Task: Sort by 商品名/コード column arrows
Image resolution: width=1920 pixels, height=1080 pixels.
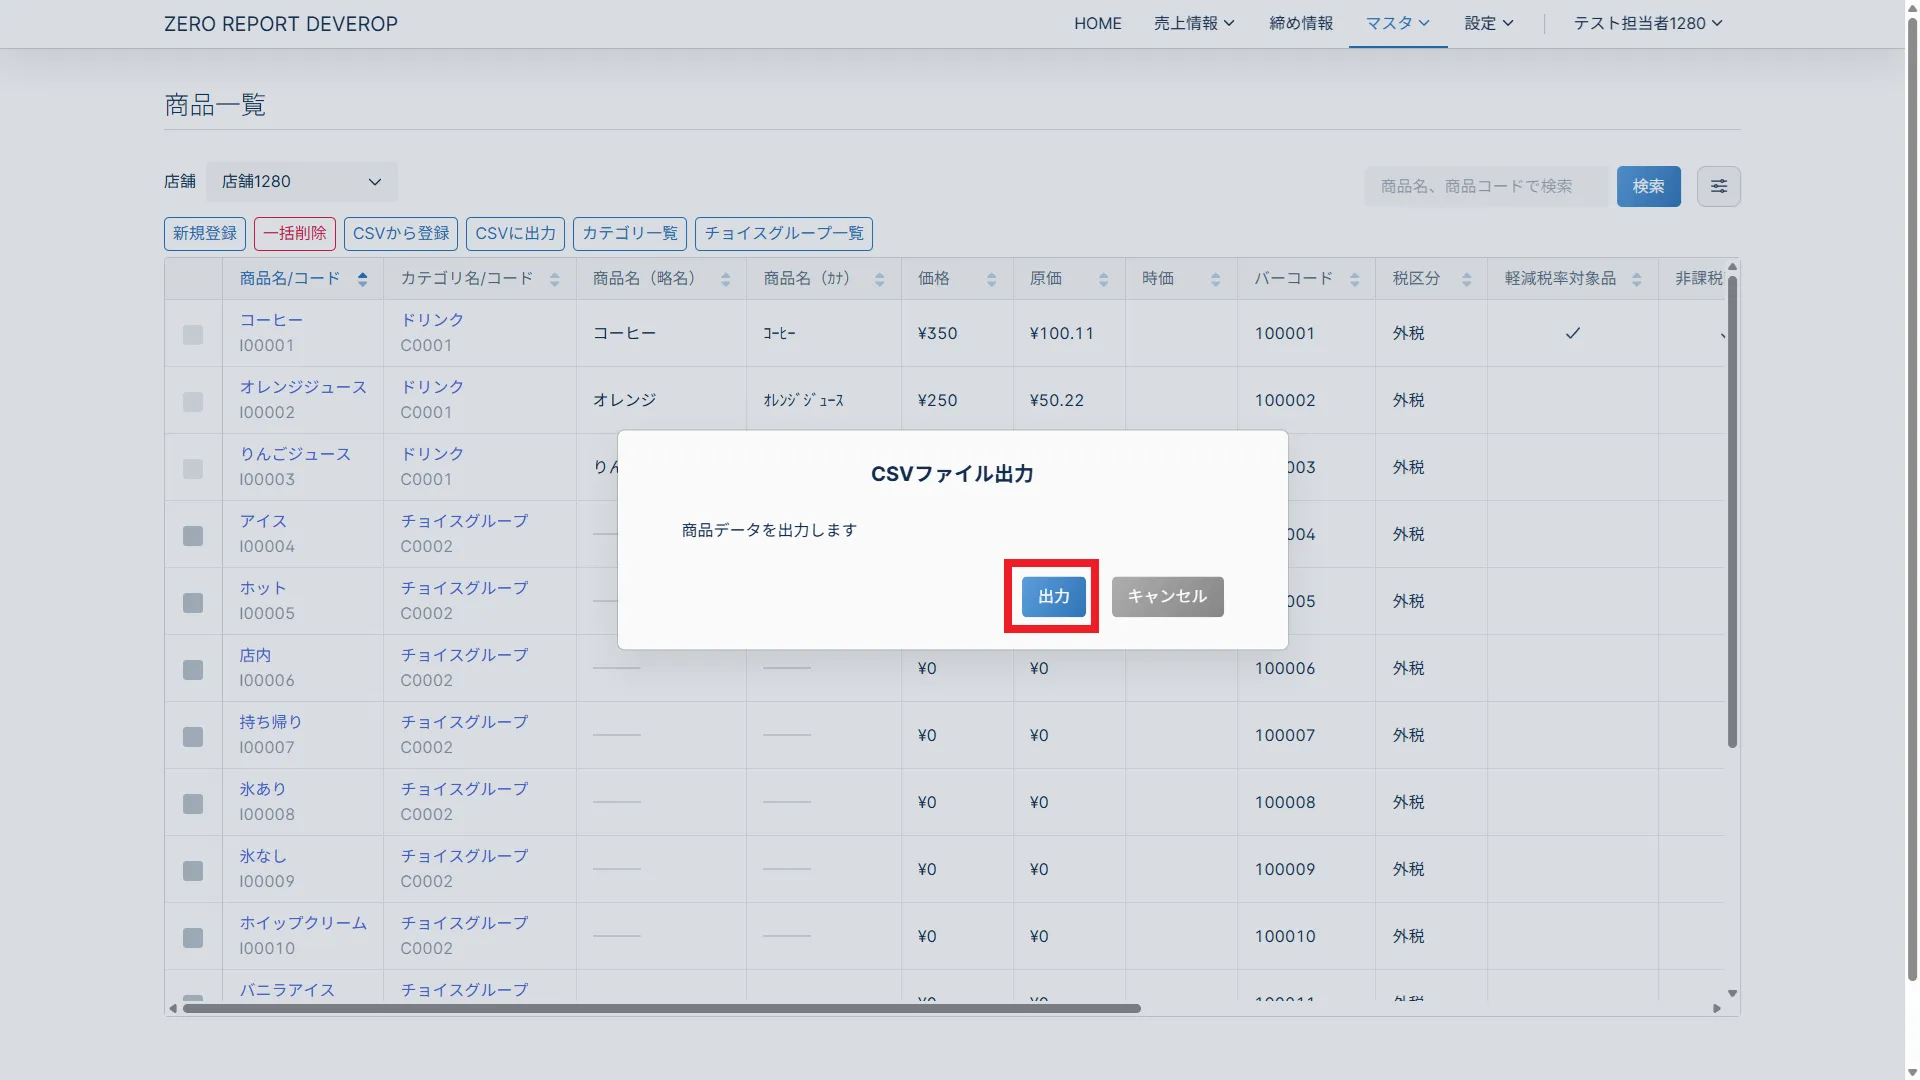Action: point(362,279)
